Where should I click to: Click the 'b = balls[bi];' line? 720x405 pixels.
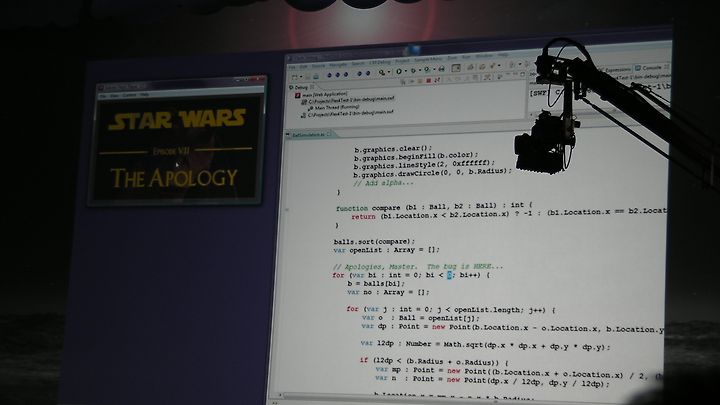pyautogui.click(x=376, y=284)
